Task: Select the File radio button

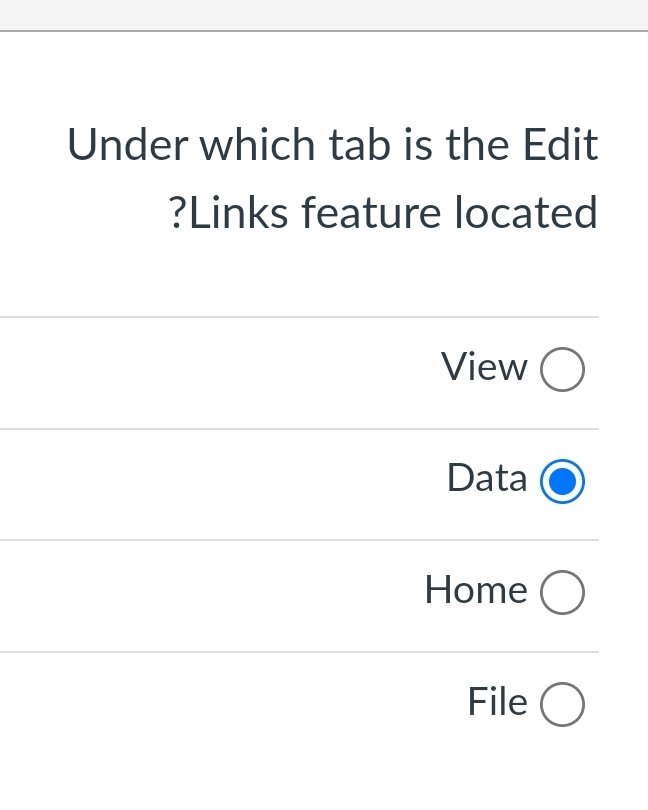Action: (x=563, y=703)
